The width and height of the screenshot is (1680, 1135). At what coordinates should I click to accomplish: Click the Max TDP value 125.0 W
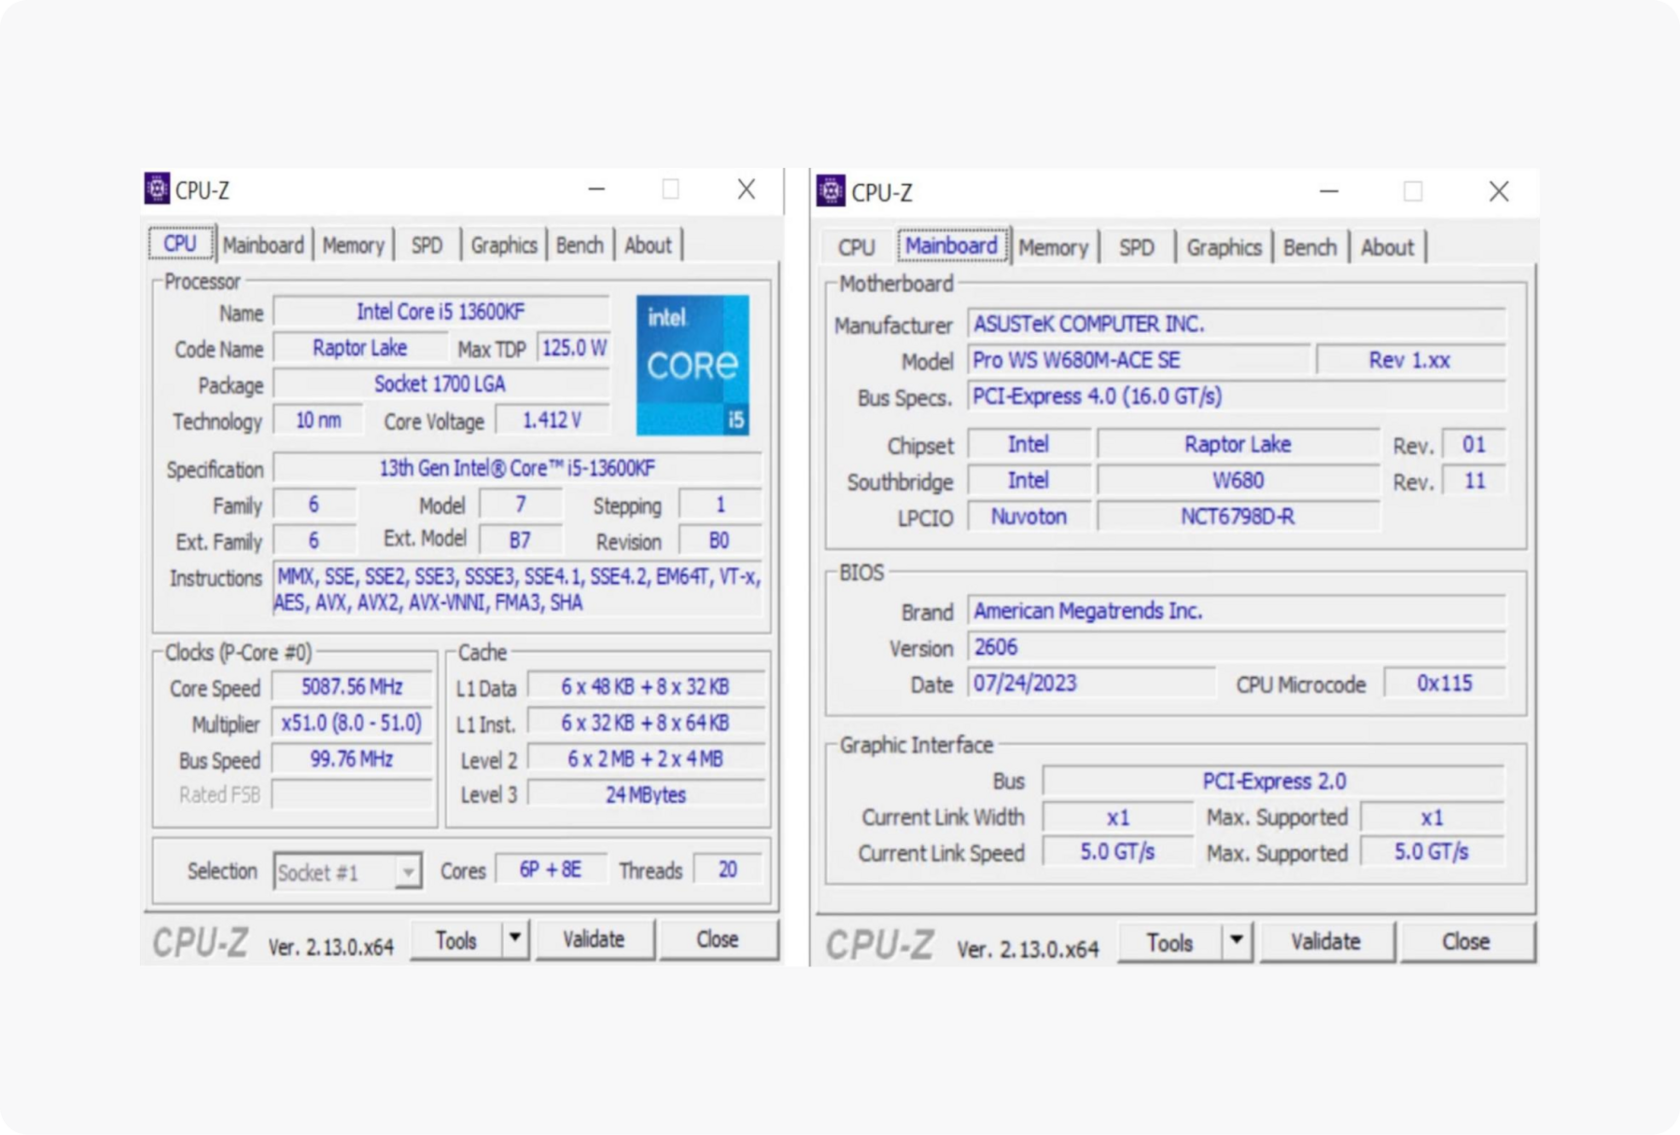[574, 348]
